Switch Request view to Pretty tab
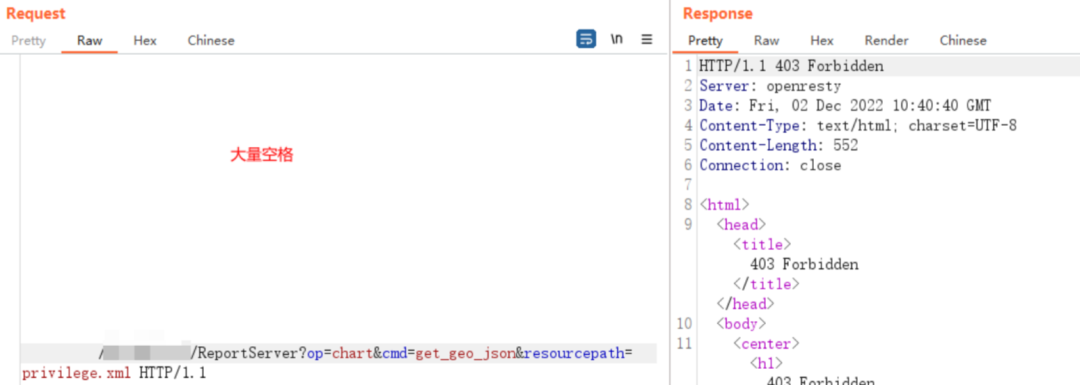This screenshot has height=385, width=1080. 28,41
